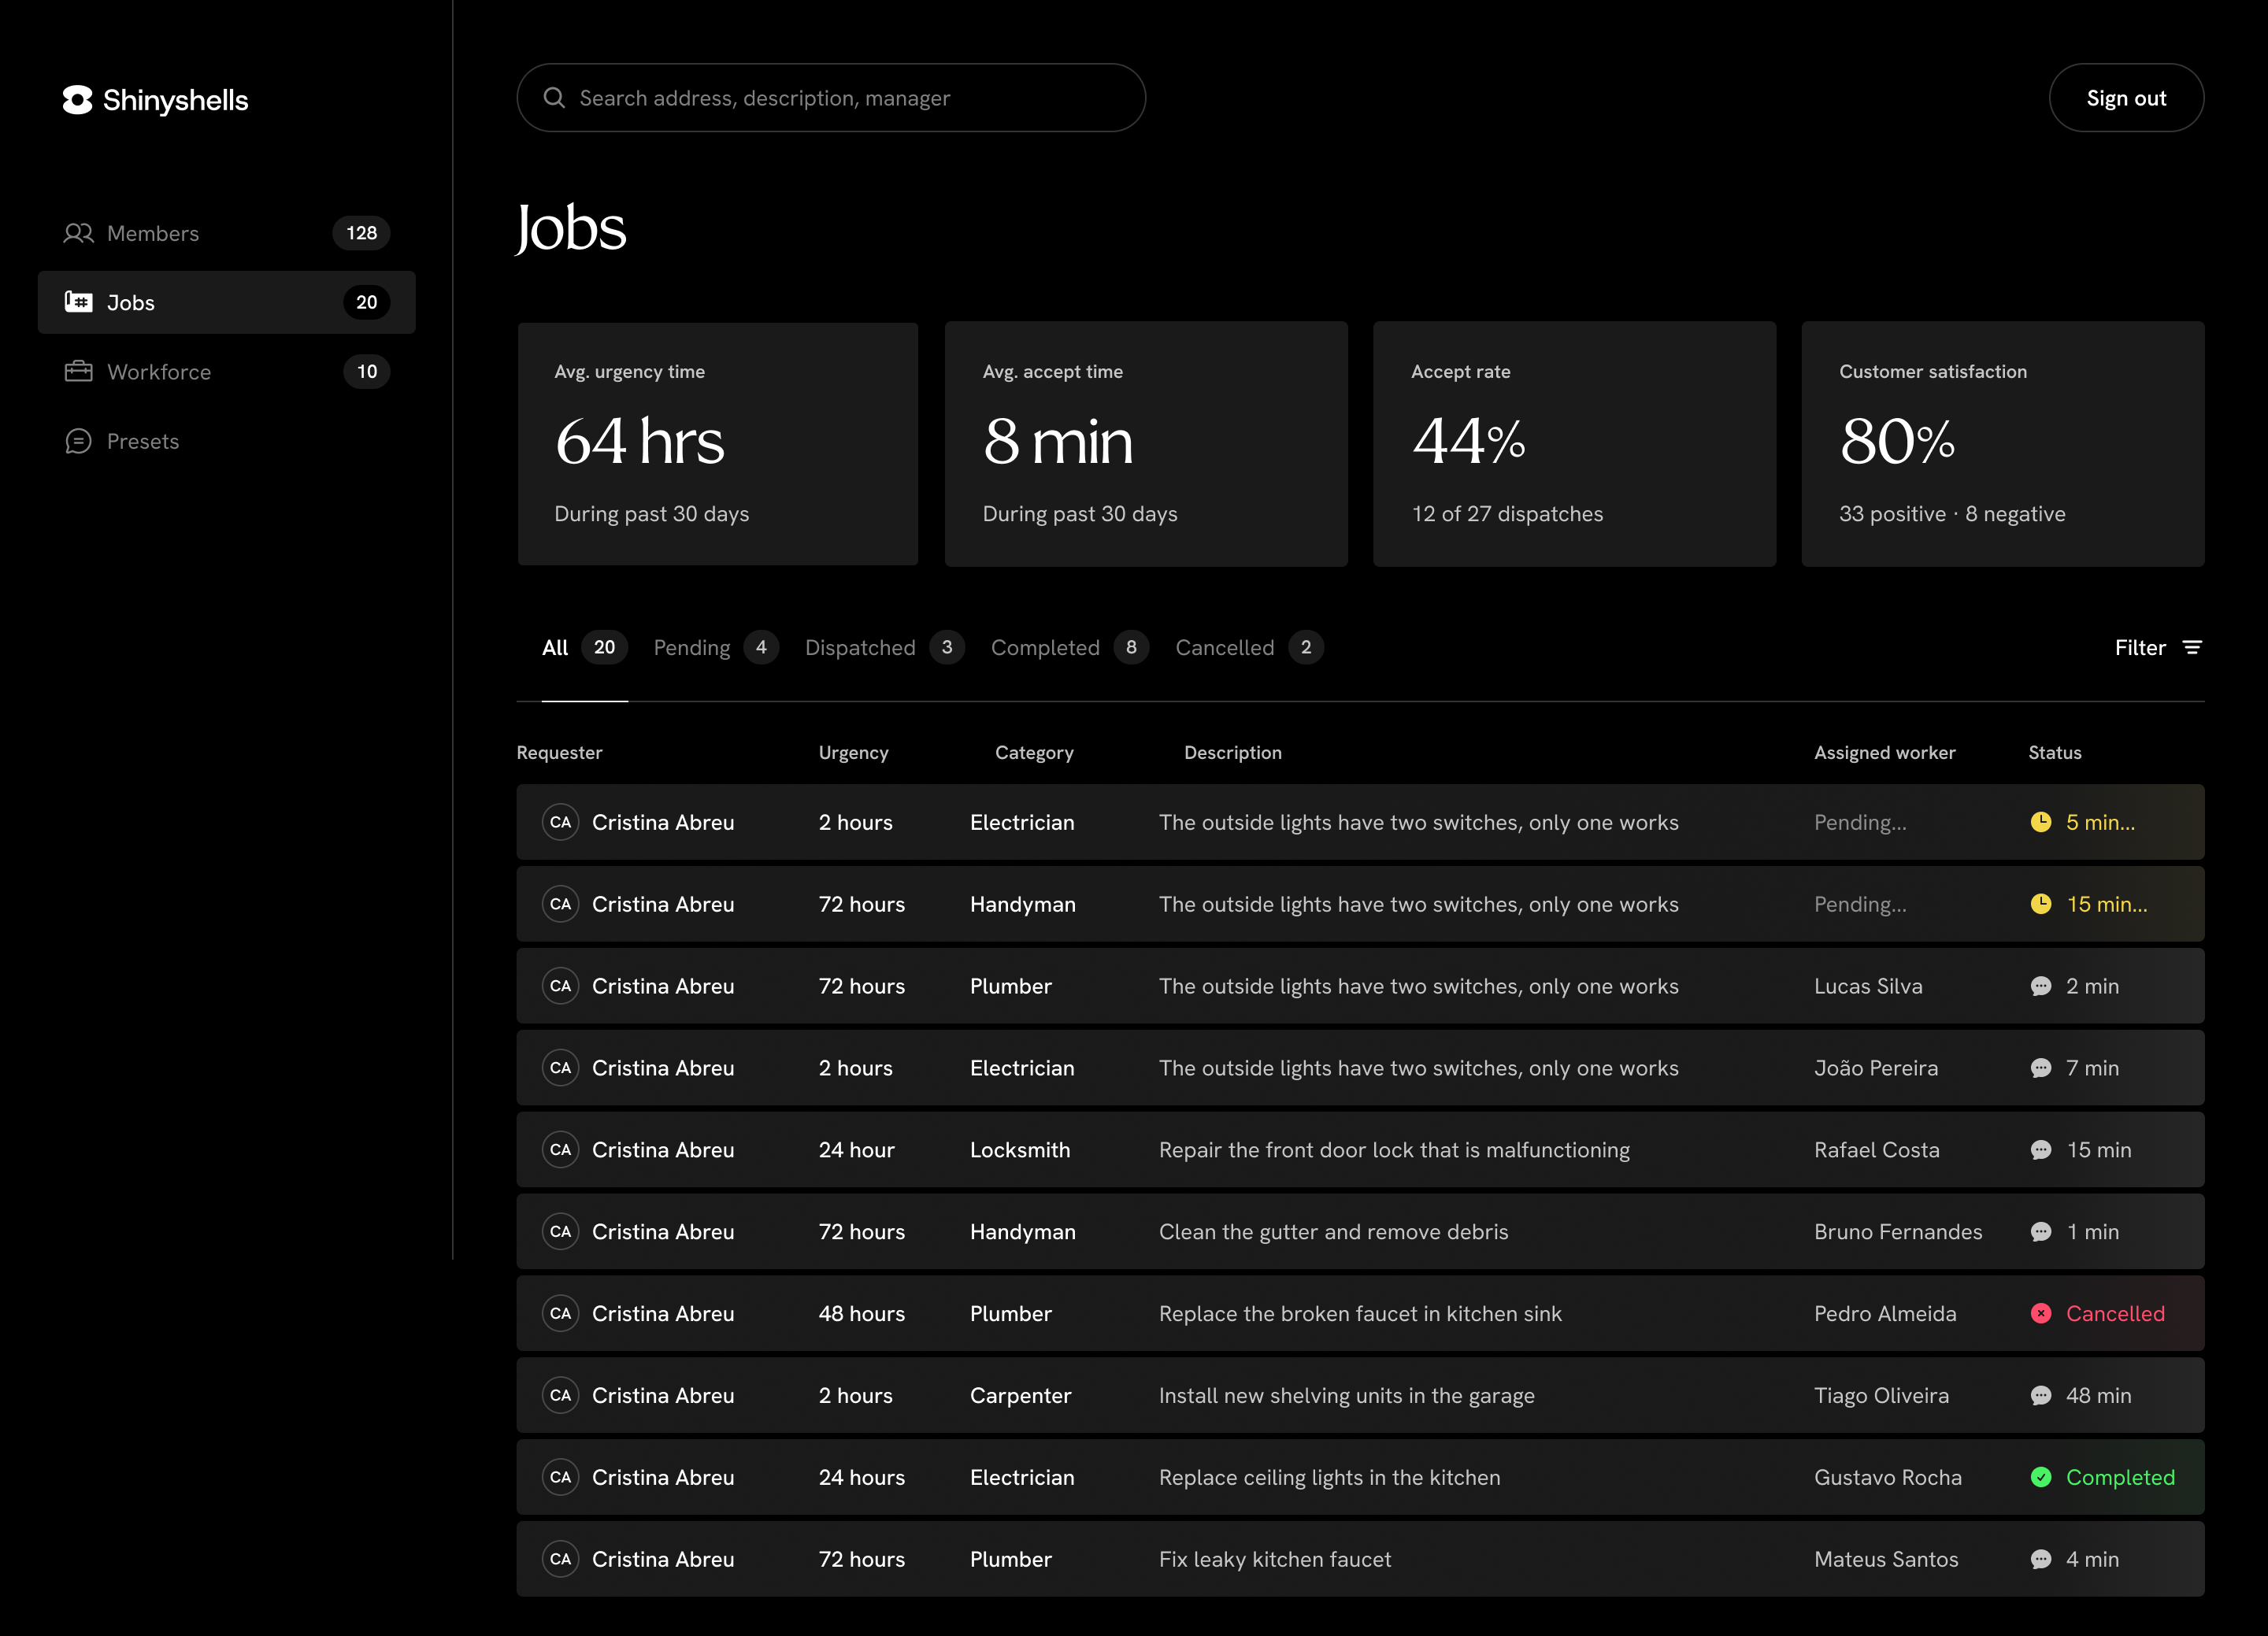Click CA avatar in Bruno Fernandes row

click(x=561, y=1232)
